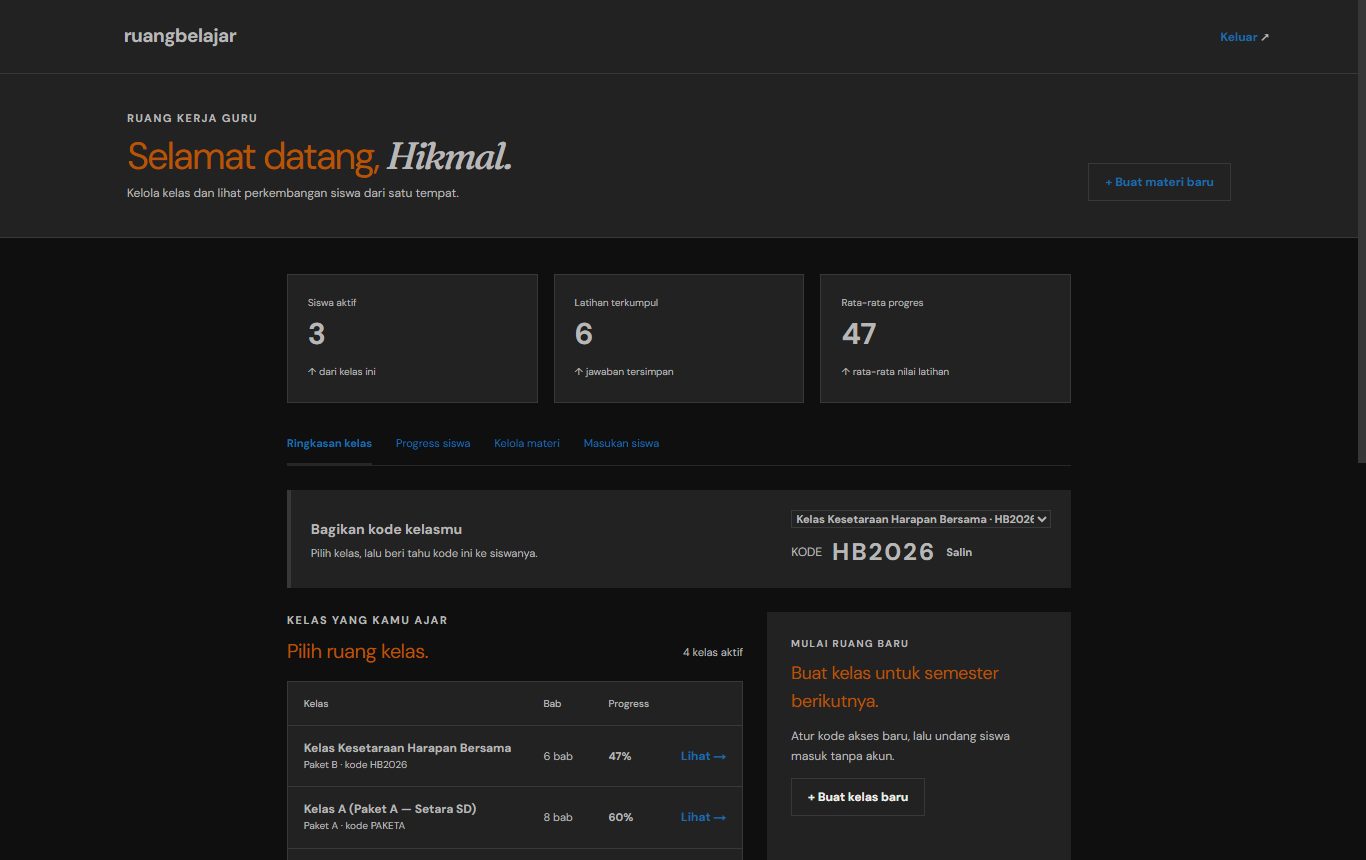The height and width of the screenshot is (860, 1366).
Task: Select the Rata-rata progres stat card
Action: point(945,339)
